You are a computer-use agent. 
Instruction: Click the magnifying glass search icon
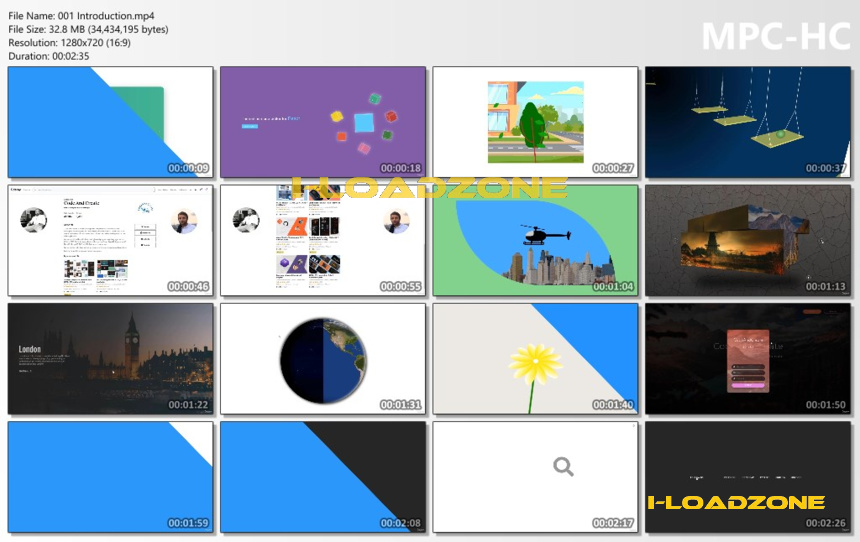tap(563, 467)
